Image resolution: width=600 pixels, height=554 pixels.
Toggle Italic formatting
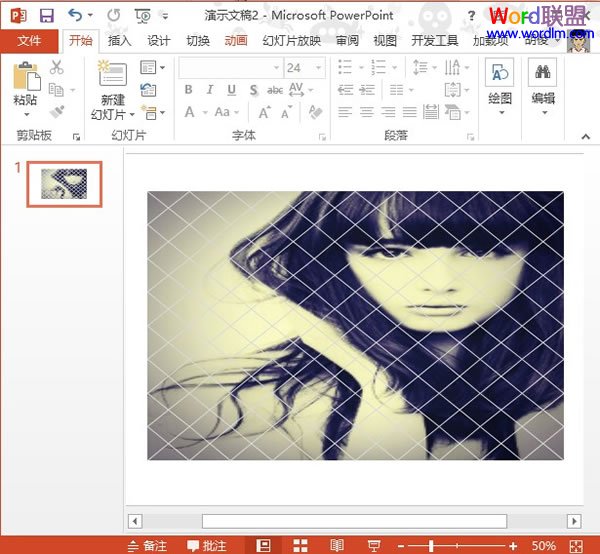click(x=210, y=90)
